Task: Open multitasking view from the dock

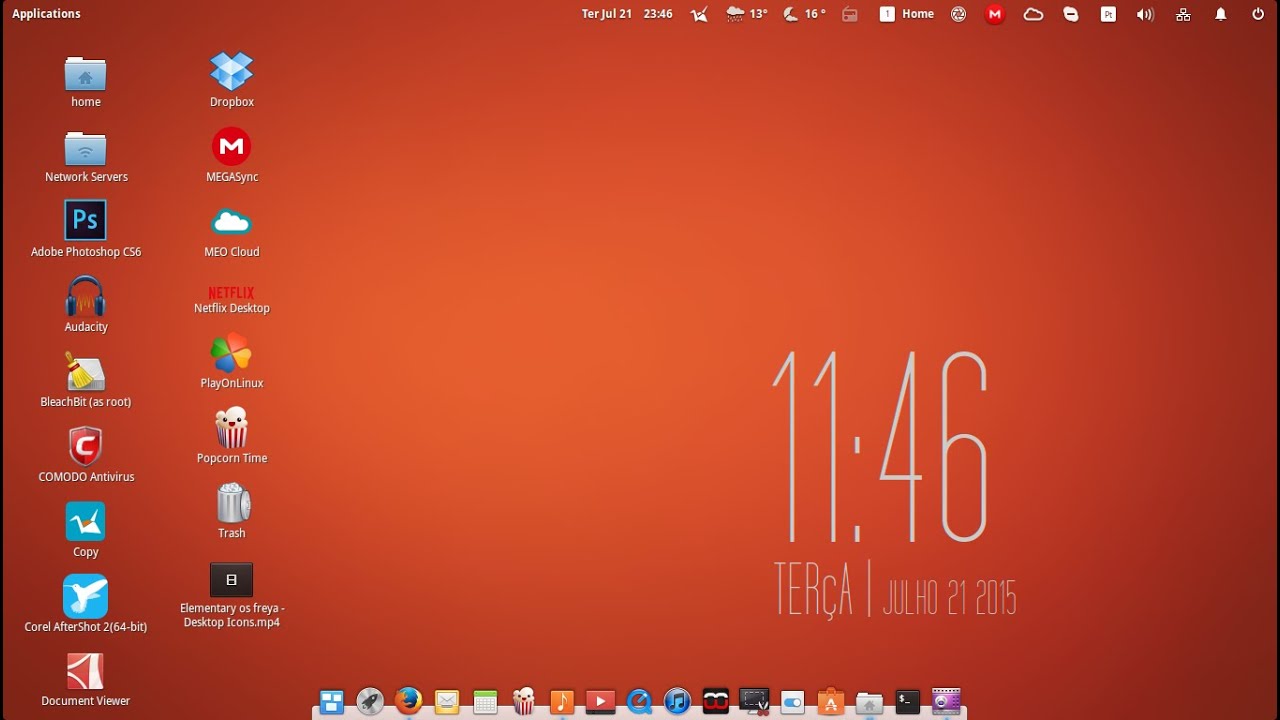Action: (332, 702)
